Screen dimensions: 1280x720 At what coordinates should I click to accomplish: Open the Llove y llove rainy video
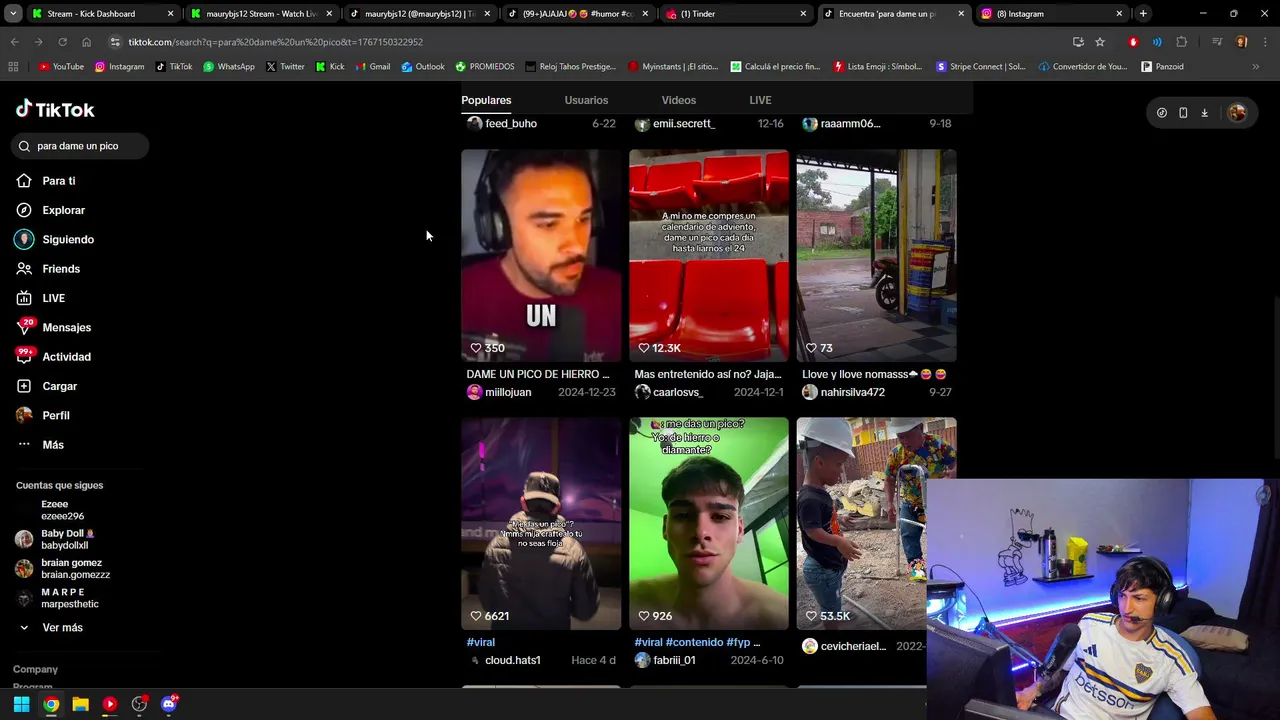[876, 255]
